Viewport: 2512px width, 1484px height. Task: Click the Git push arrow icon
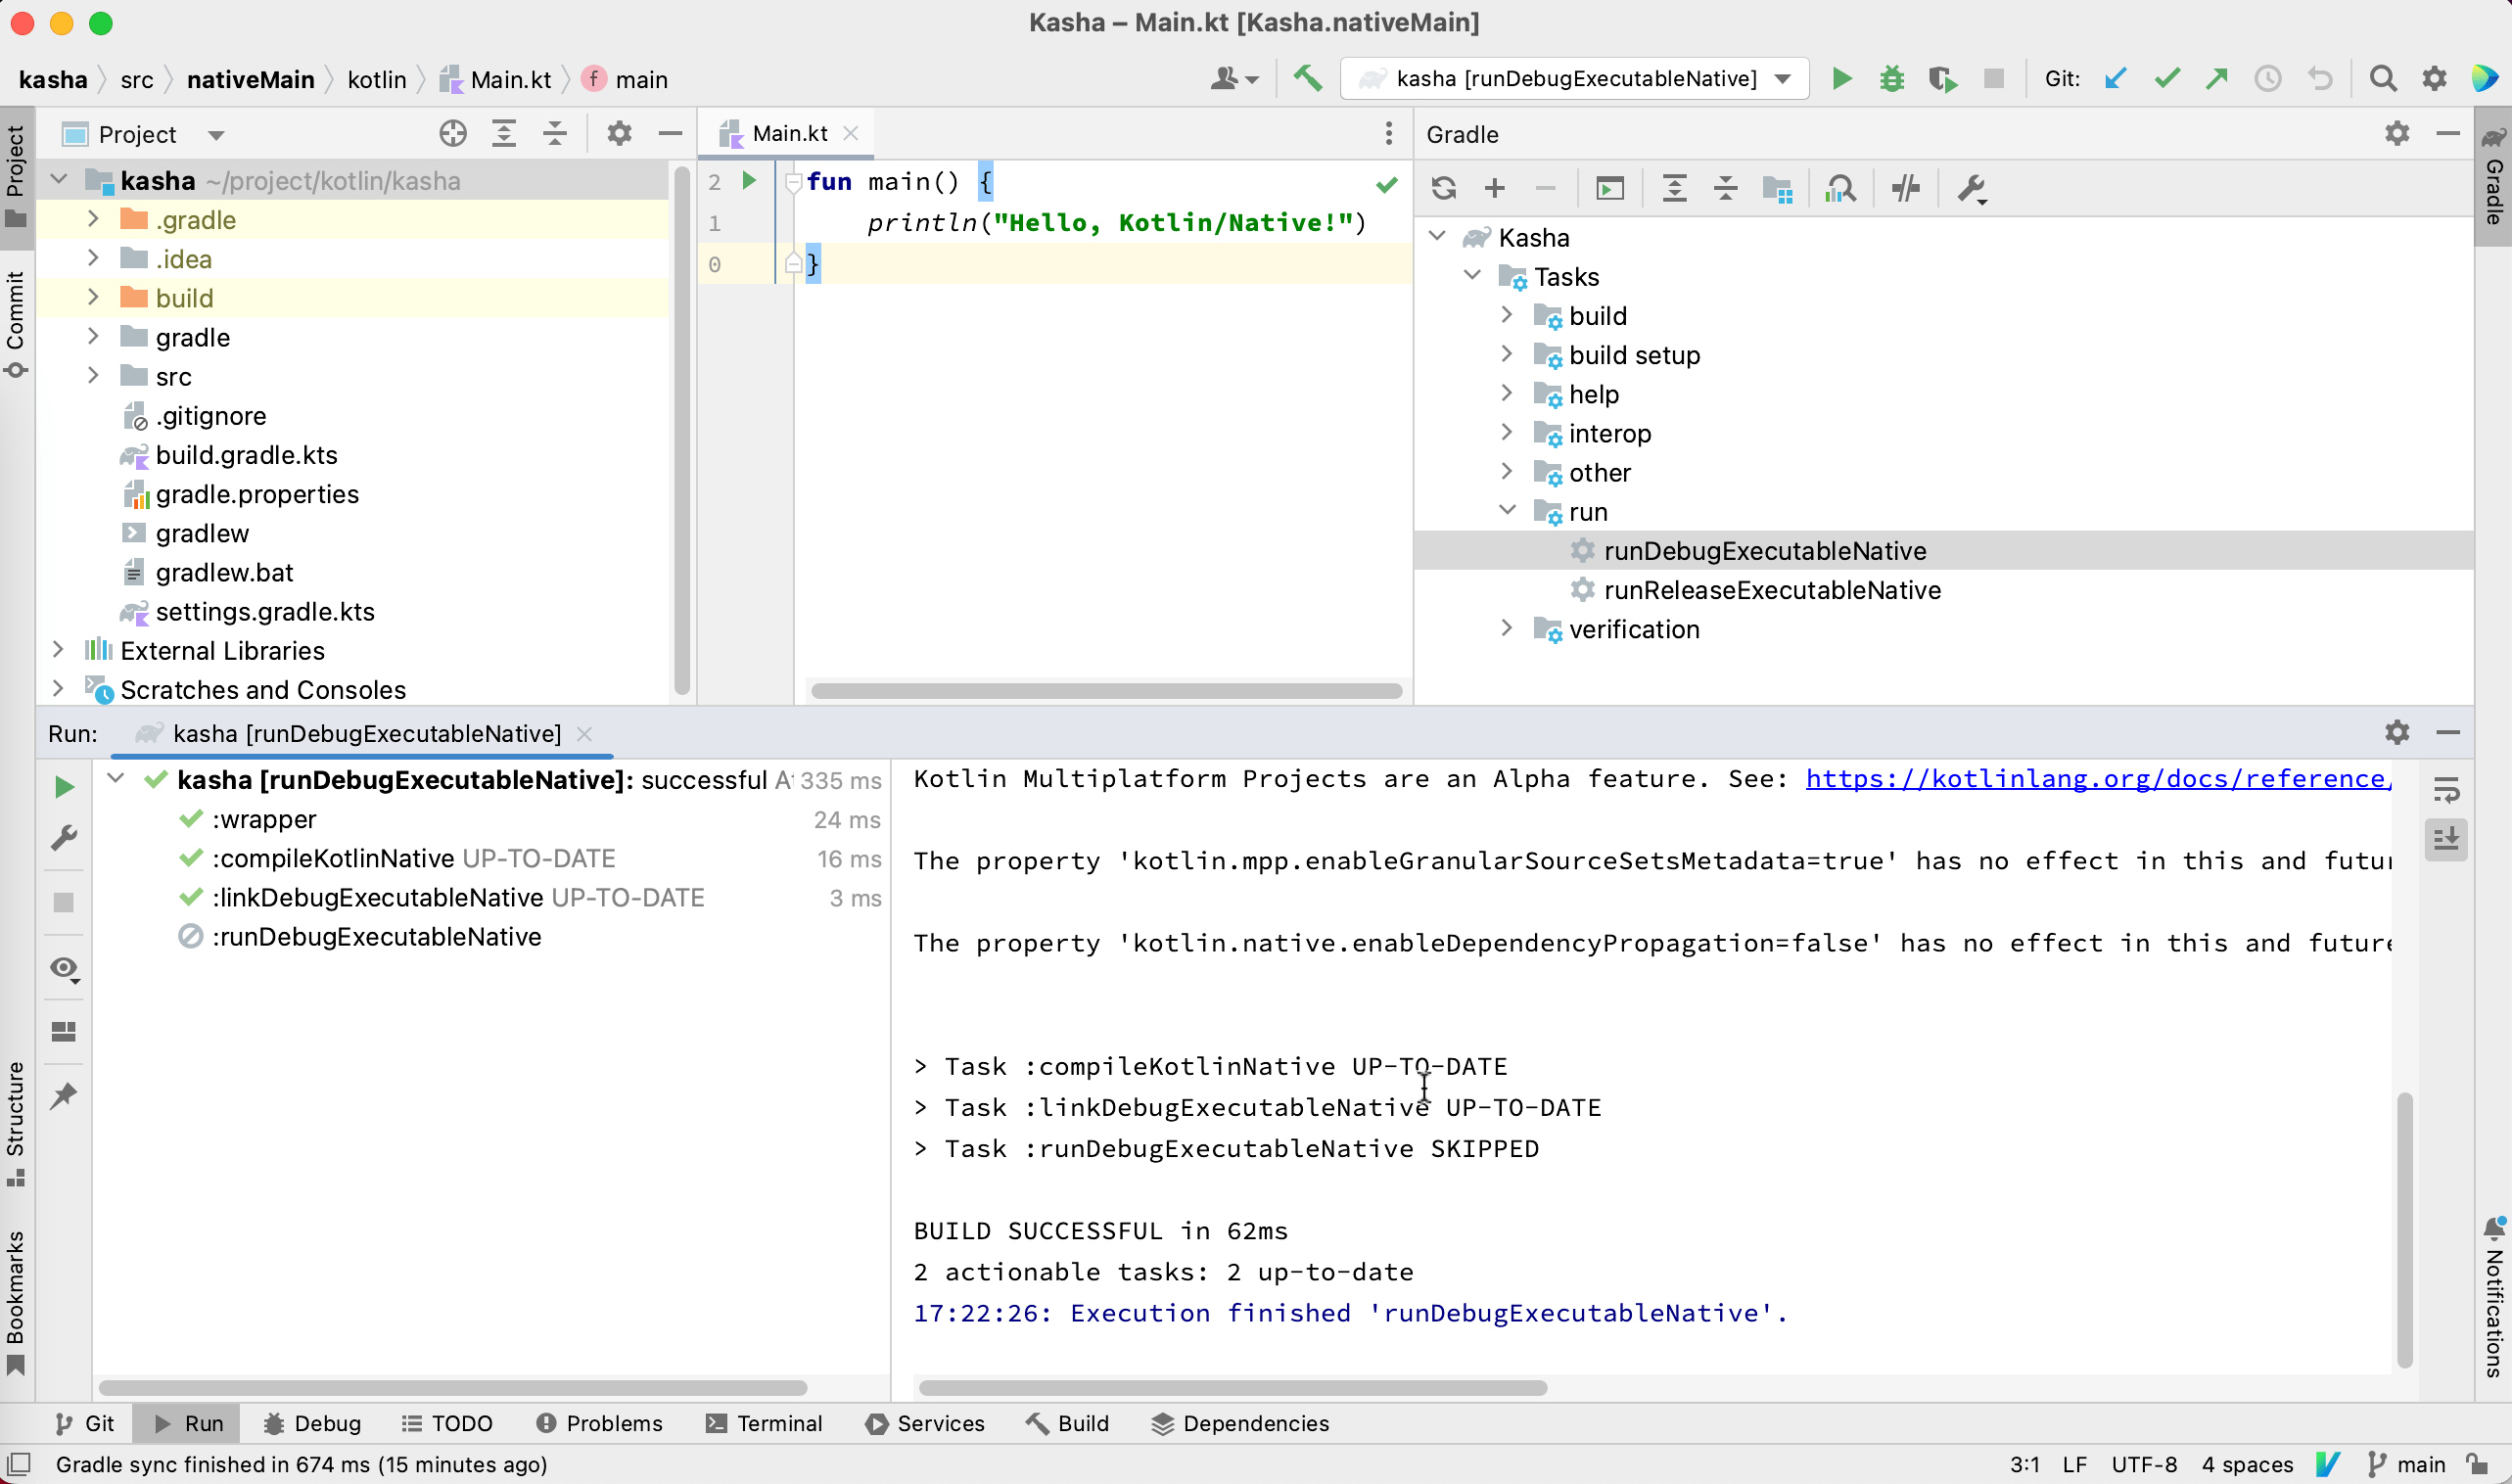tap(2217, 78)
